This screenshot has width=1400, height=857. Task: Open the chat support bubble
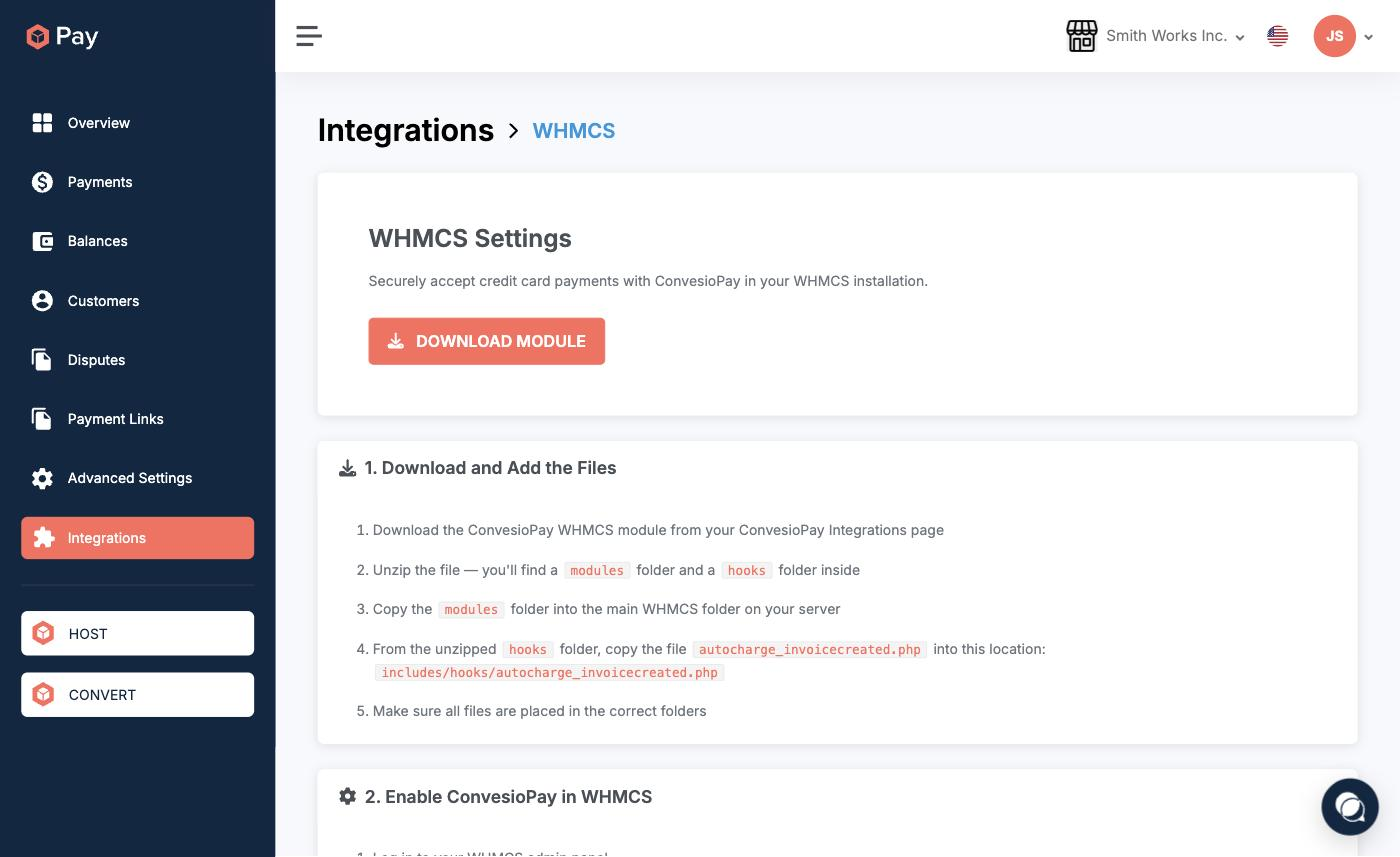pyautogui.click(x=1350, y=806)
